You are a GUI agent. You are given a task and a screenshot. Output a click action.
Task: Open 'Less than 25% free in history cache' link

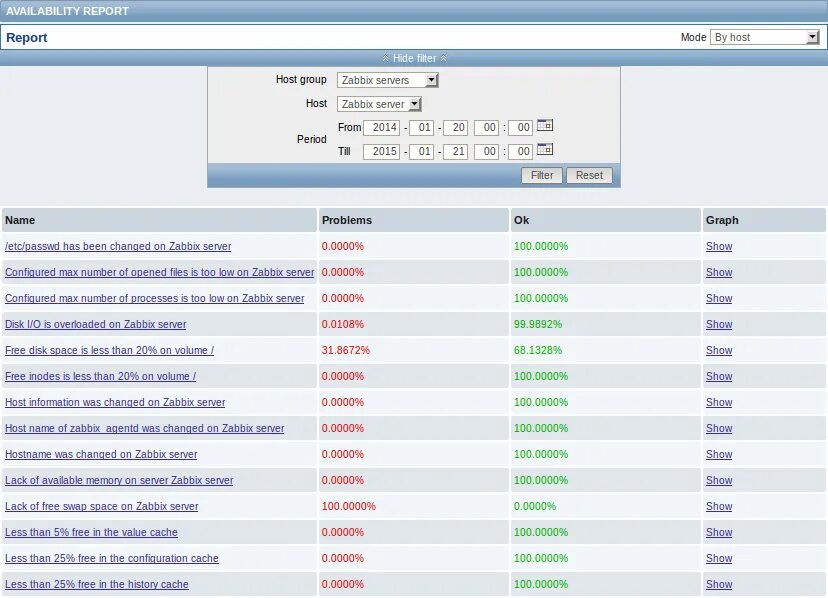pos(97,584)
